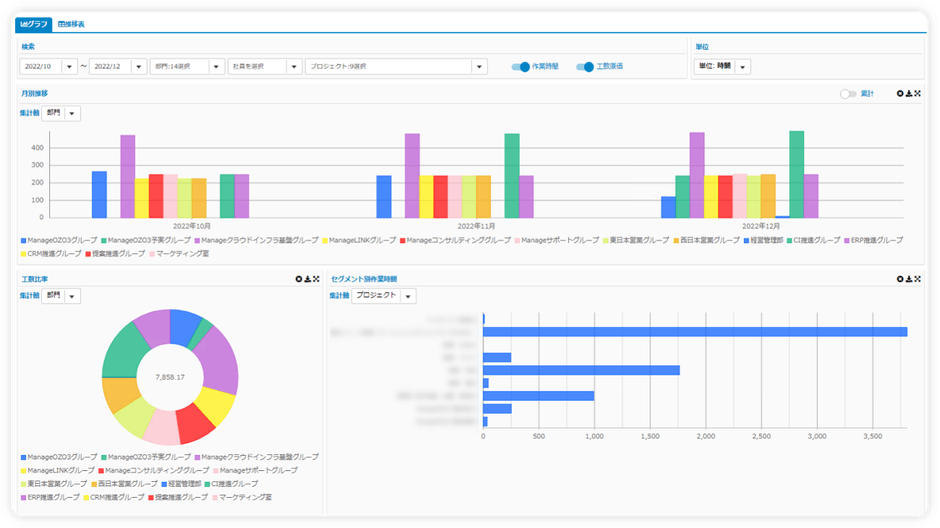Toggle the 作業時間 switch off
This screenshot has width=940, height=528.
(520, 67)
